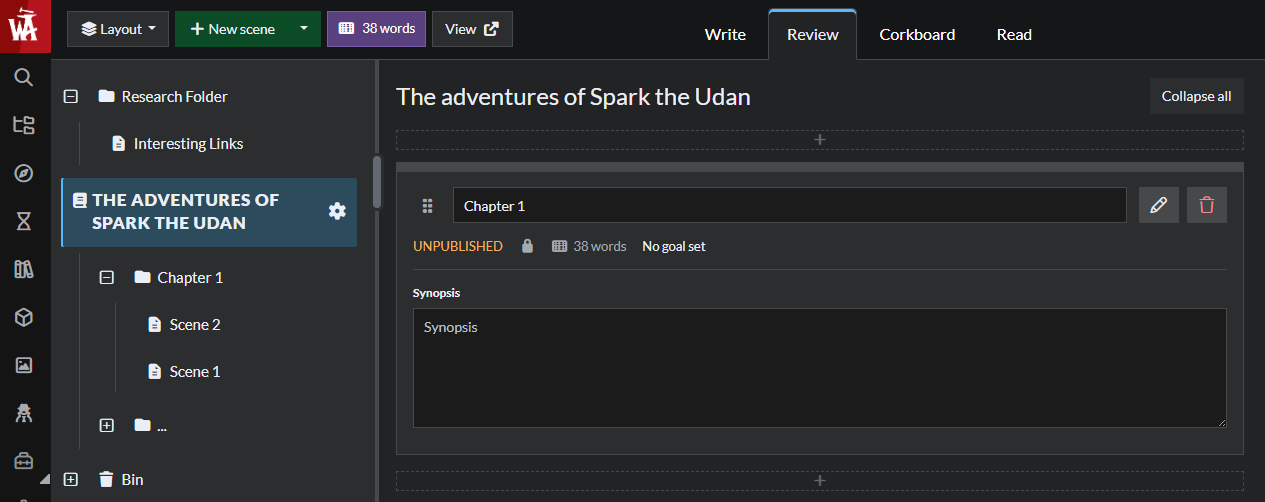Click the Scene 2 document icon
The width and height of the screenshot is (1265, 502).
pos(154,325)
